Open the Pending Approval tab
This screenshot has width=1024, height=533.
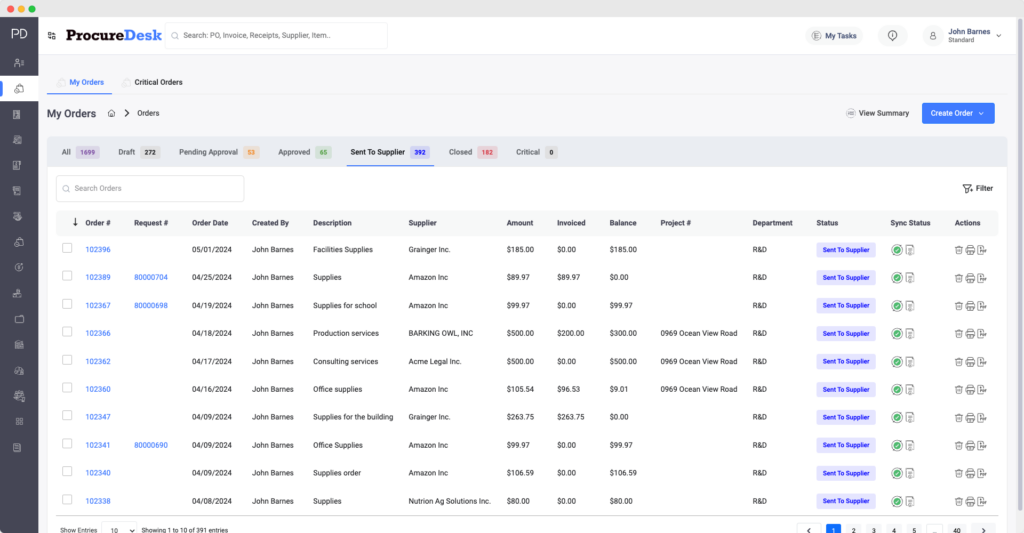219,152
